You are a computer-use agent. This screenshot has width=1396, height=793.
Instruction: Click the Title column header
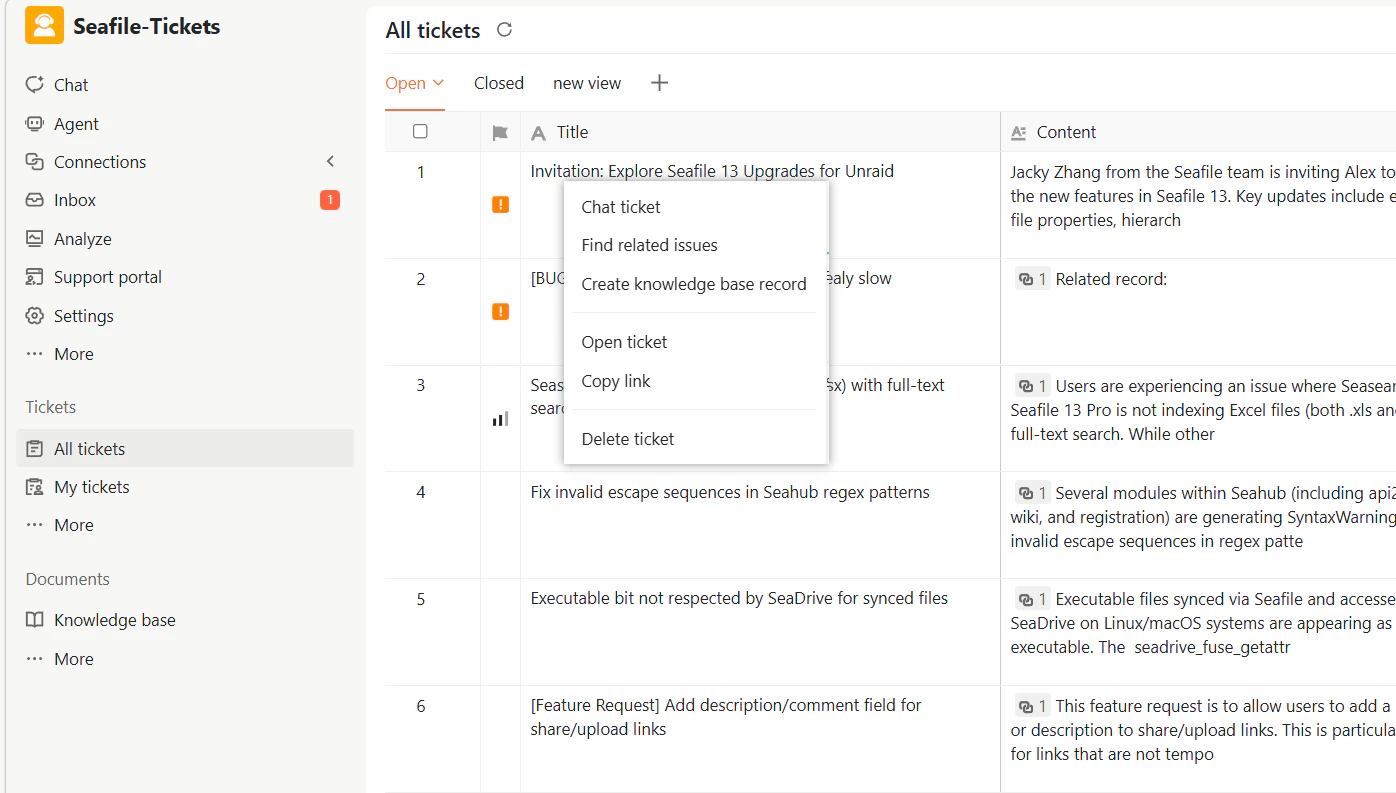coord(572,132)
